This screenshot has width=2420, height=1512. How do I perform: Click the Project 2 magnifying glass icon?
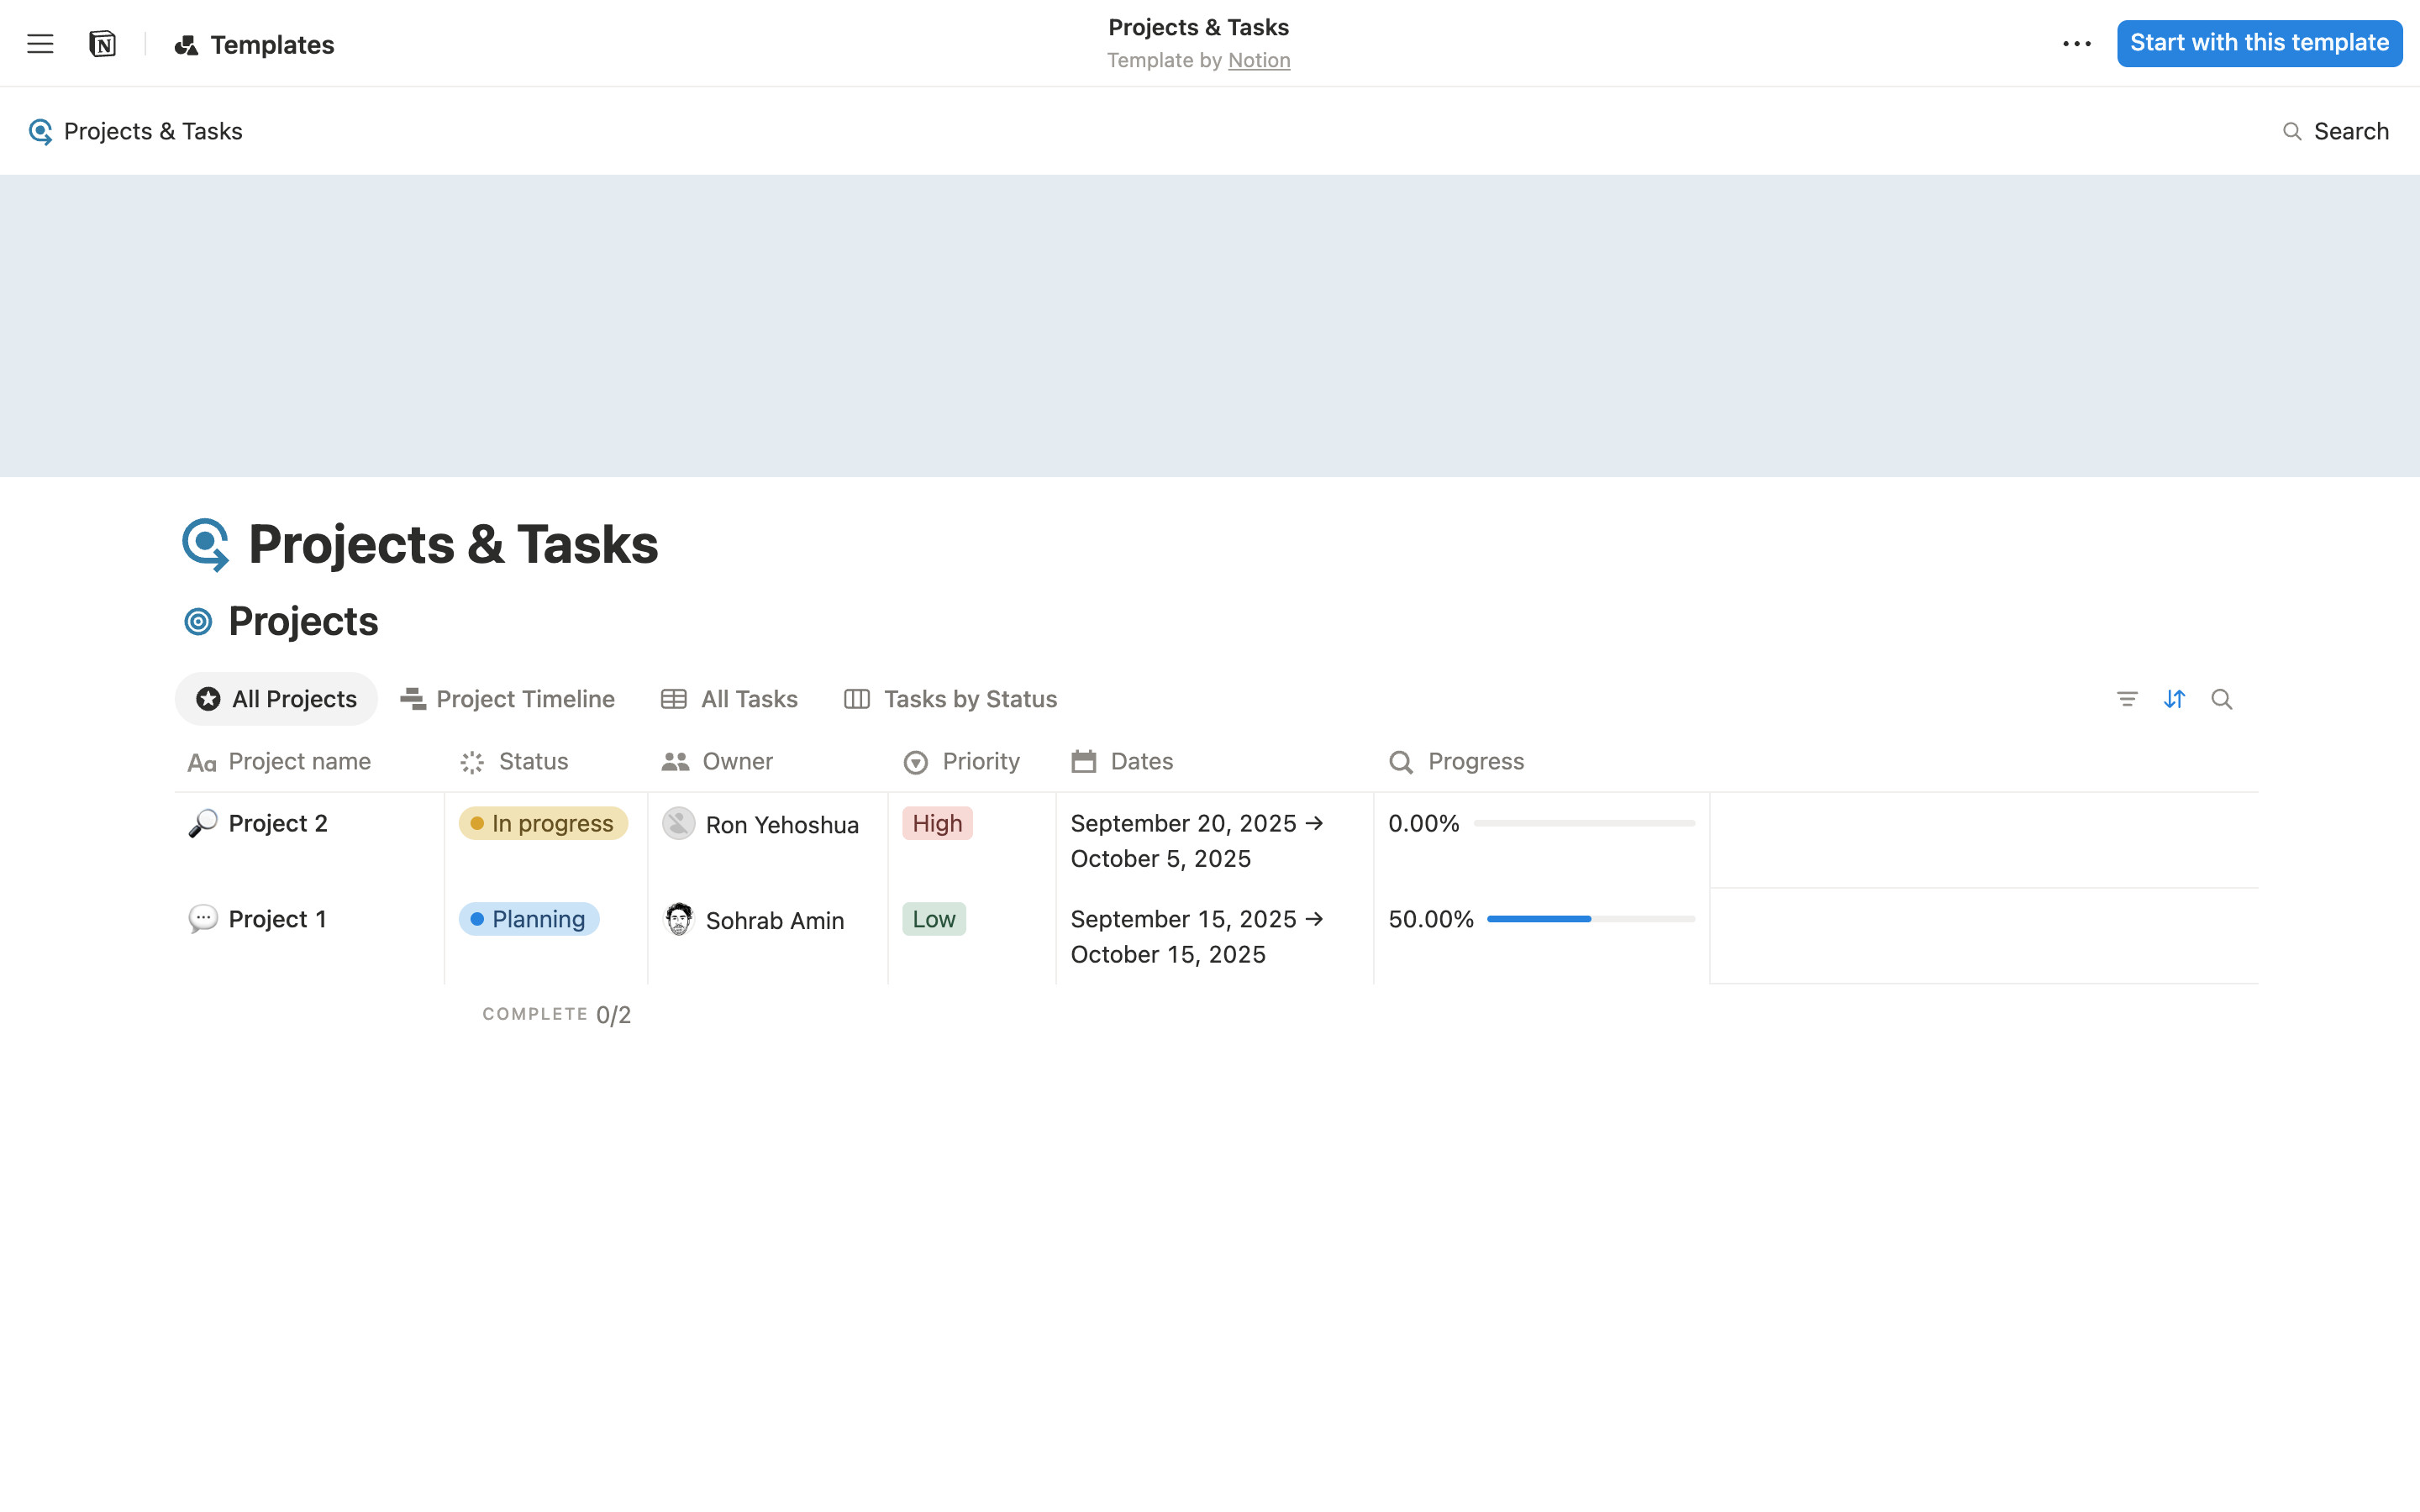point(203,824)
